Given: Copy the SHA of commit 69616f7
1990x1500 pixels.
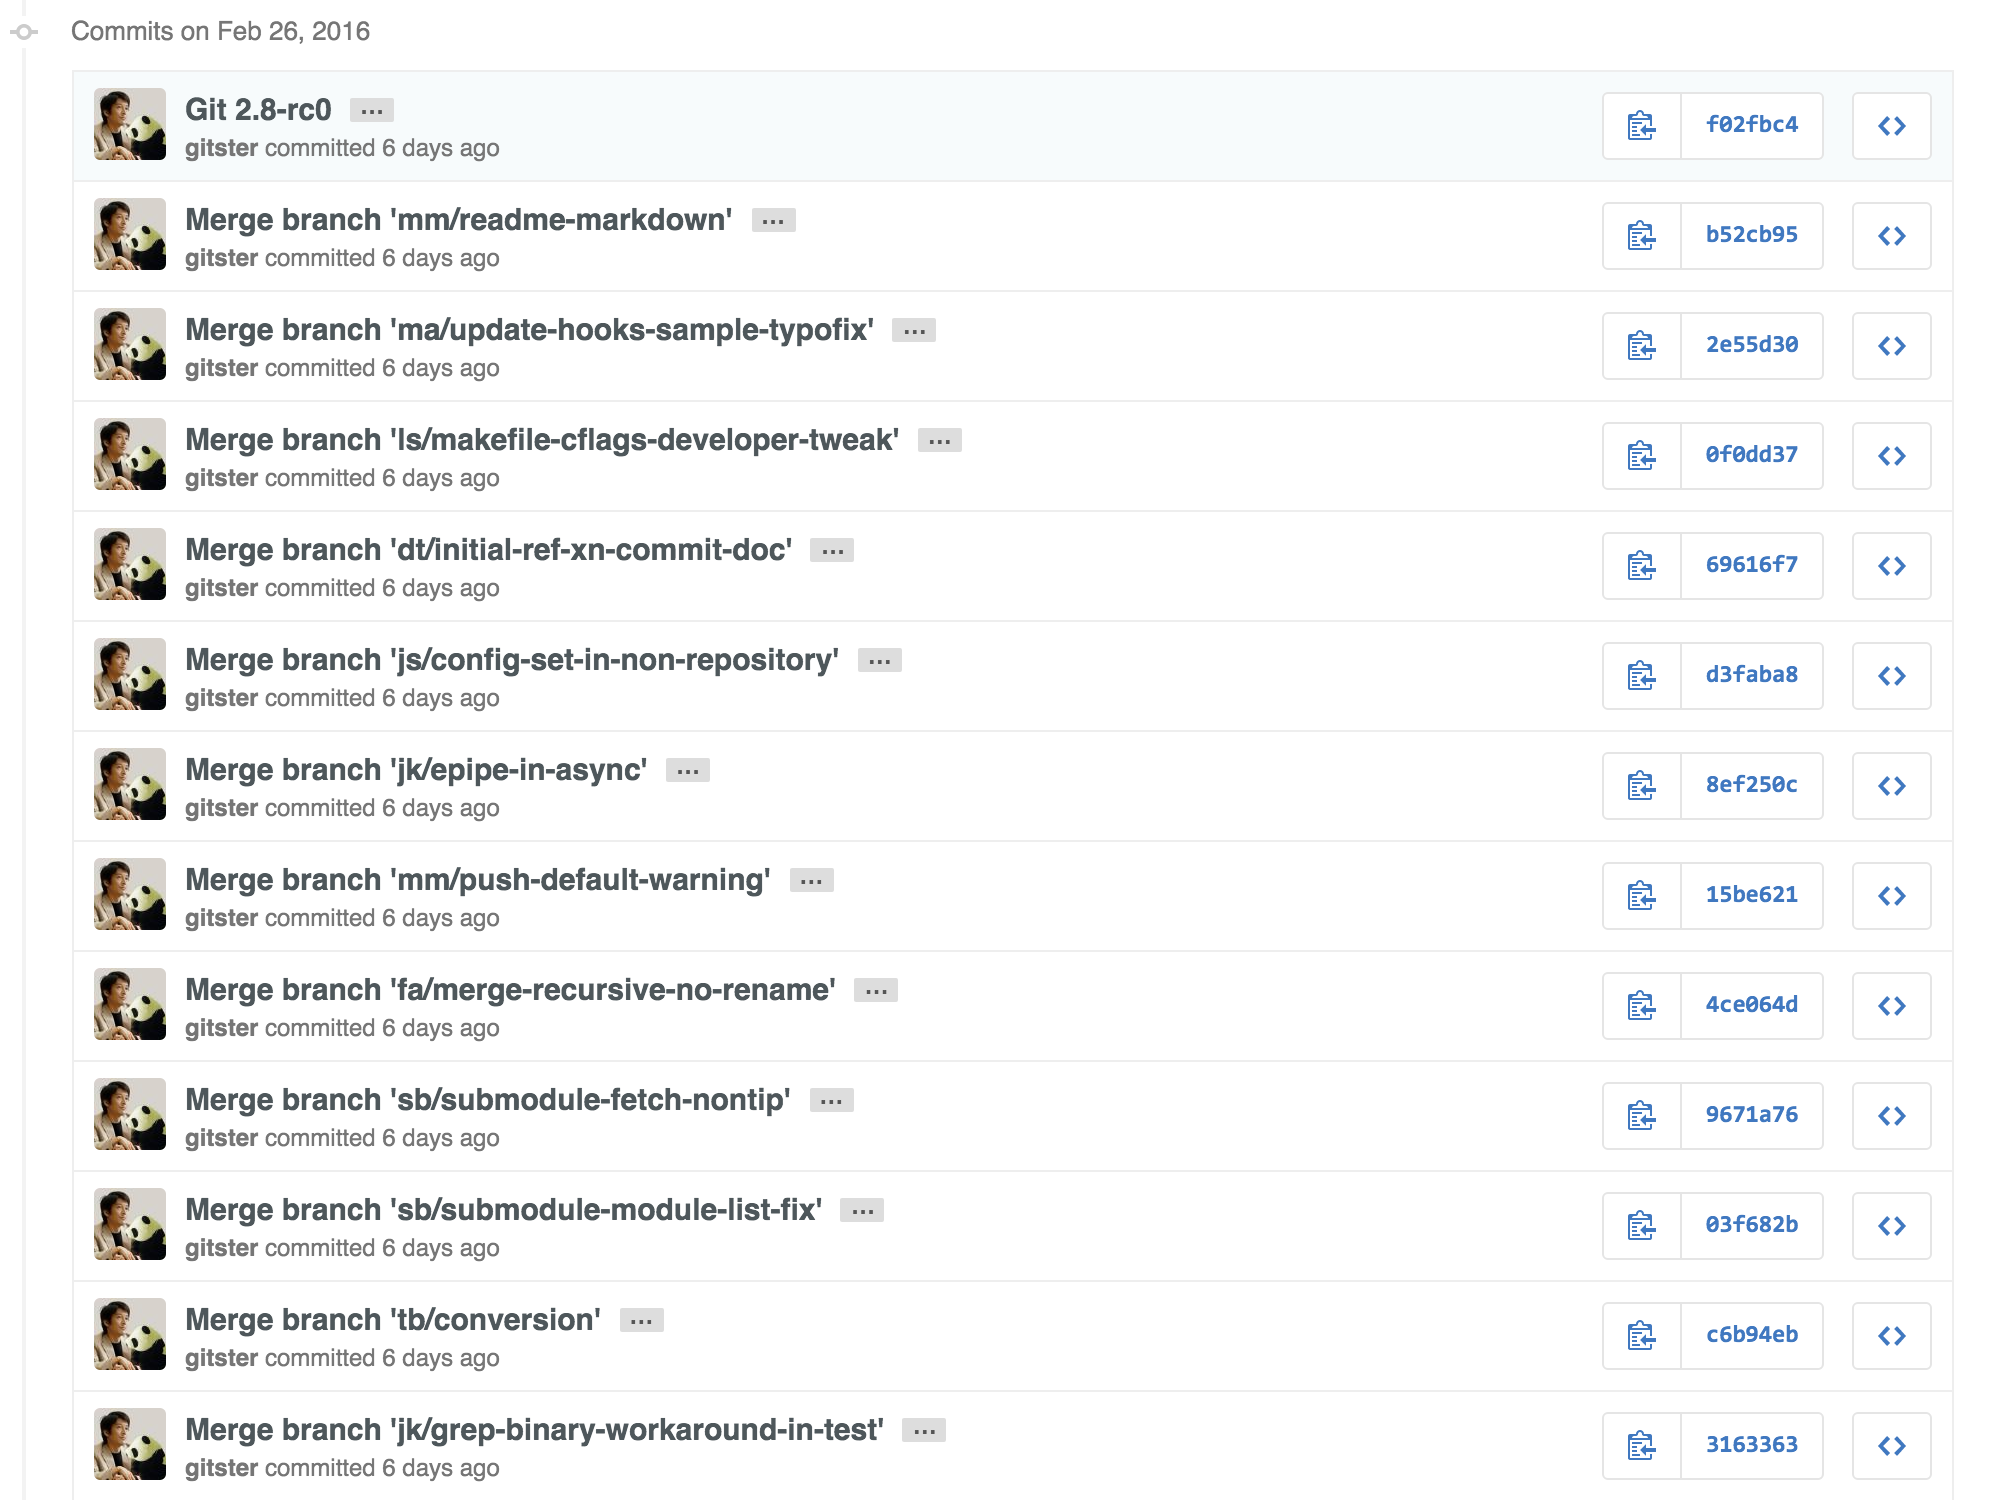Looking at the screenshot, I should [1641, 566].
